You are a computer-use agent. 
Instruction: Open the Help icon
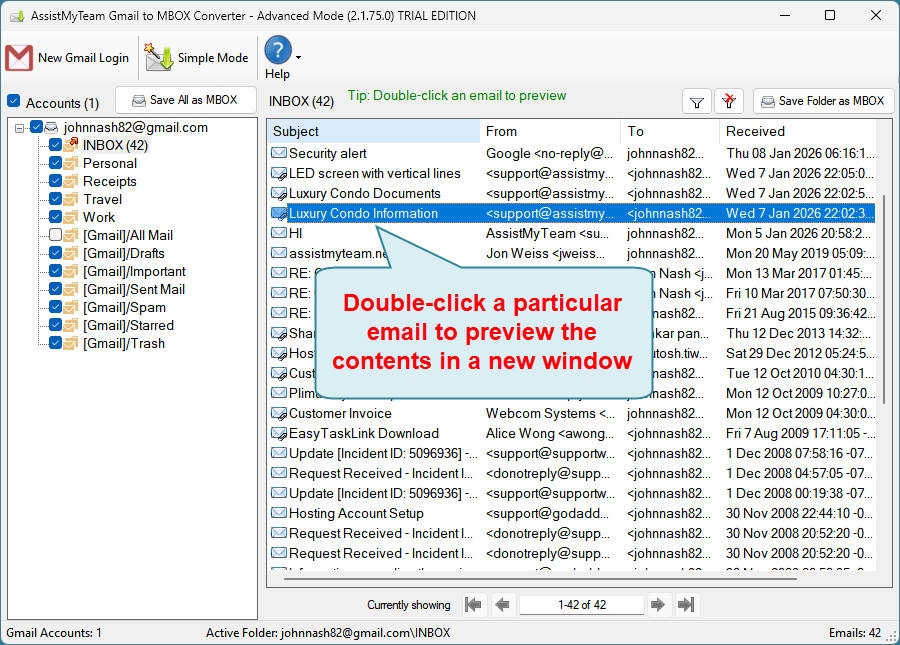pos(277,50)
